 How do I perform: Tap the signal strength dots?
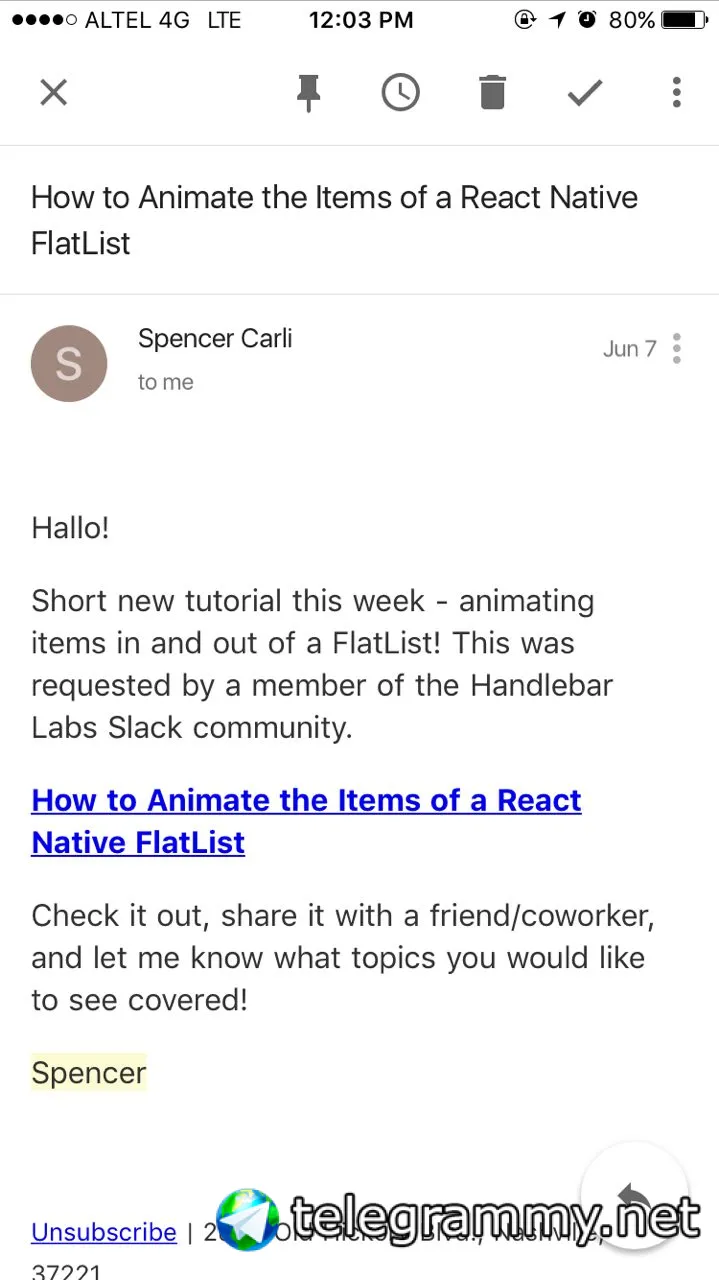[43, 20]
